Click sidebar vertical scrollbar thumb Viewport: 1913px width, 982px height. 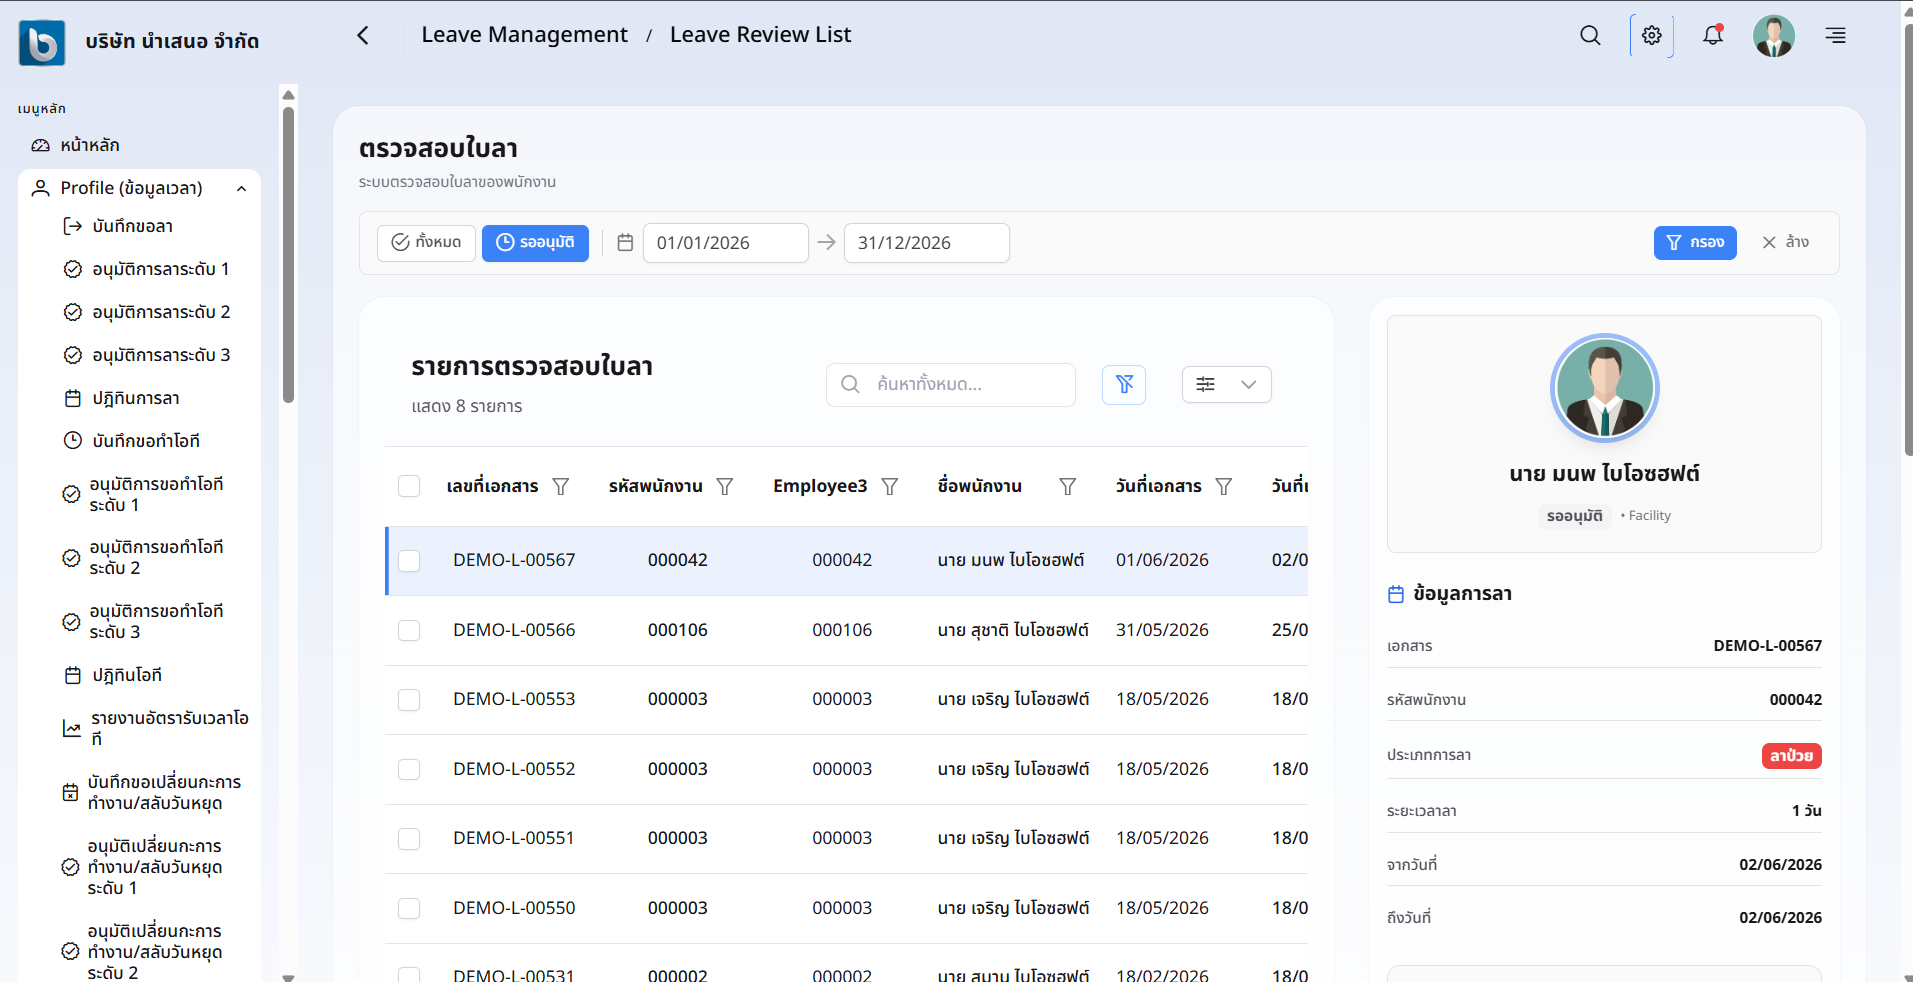(x=288, y=255)
